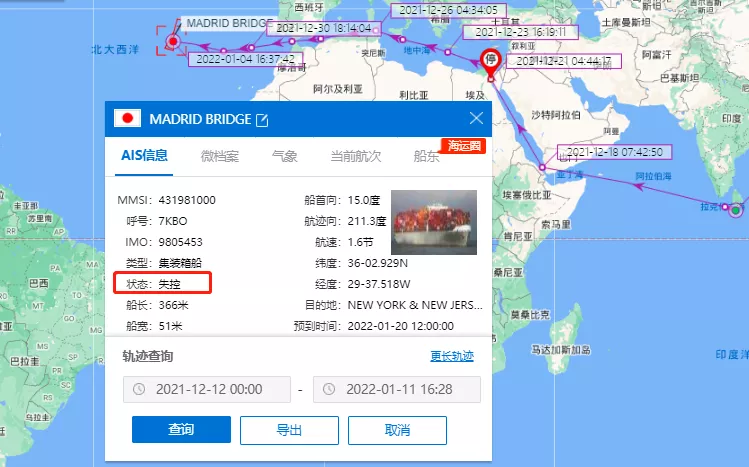The width and height of the screenshot is (749, 467).
Task: Click the container ship photo thumbnail
Action: pyautogui.click(x=434, y=222)
